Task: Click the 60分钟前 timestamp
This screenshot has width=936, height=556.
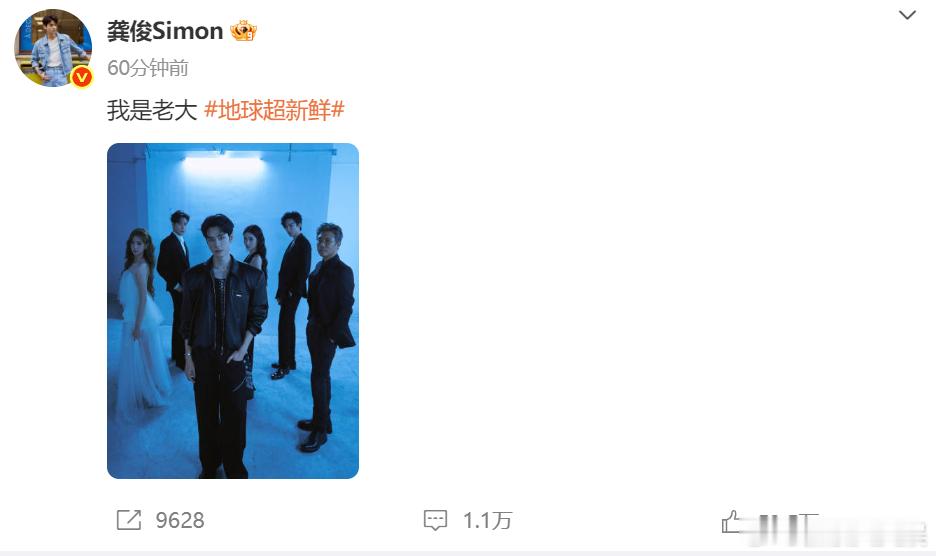Action: pos(148,68)
